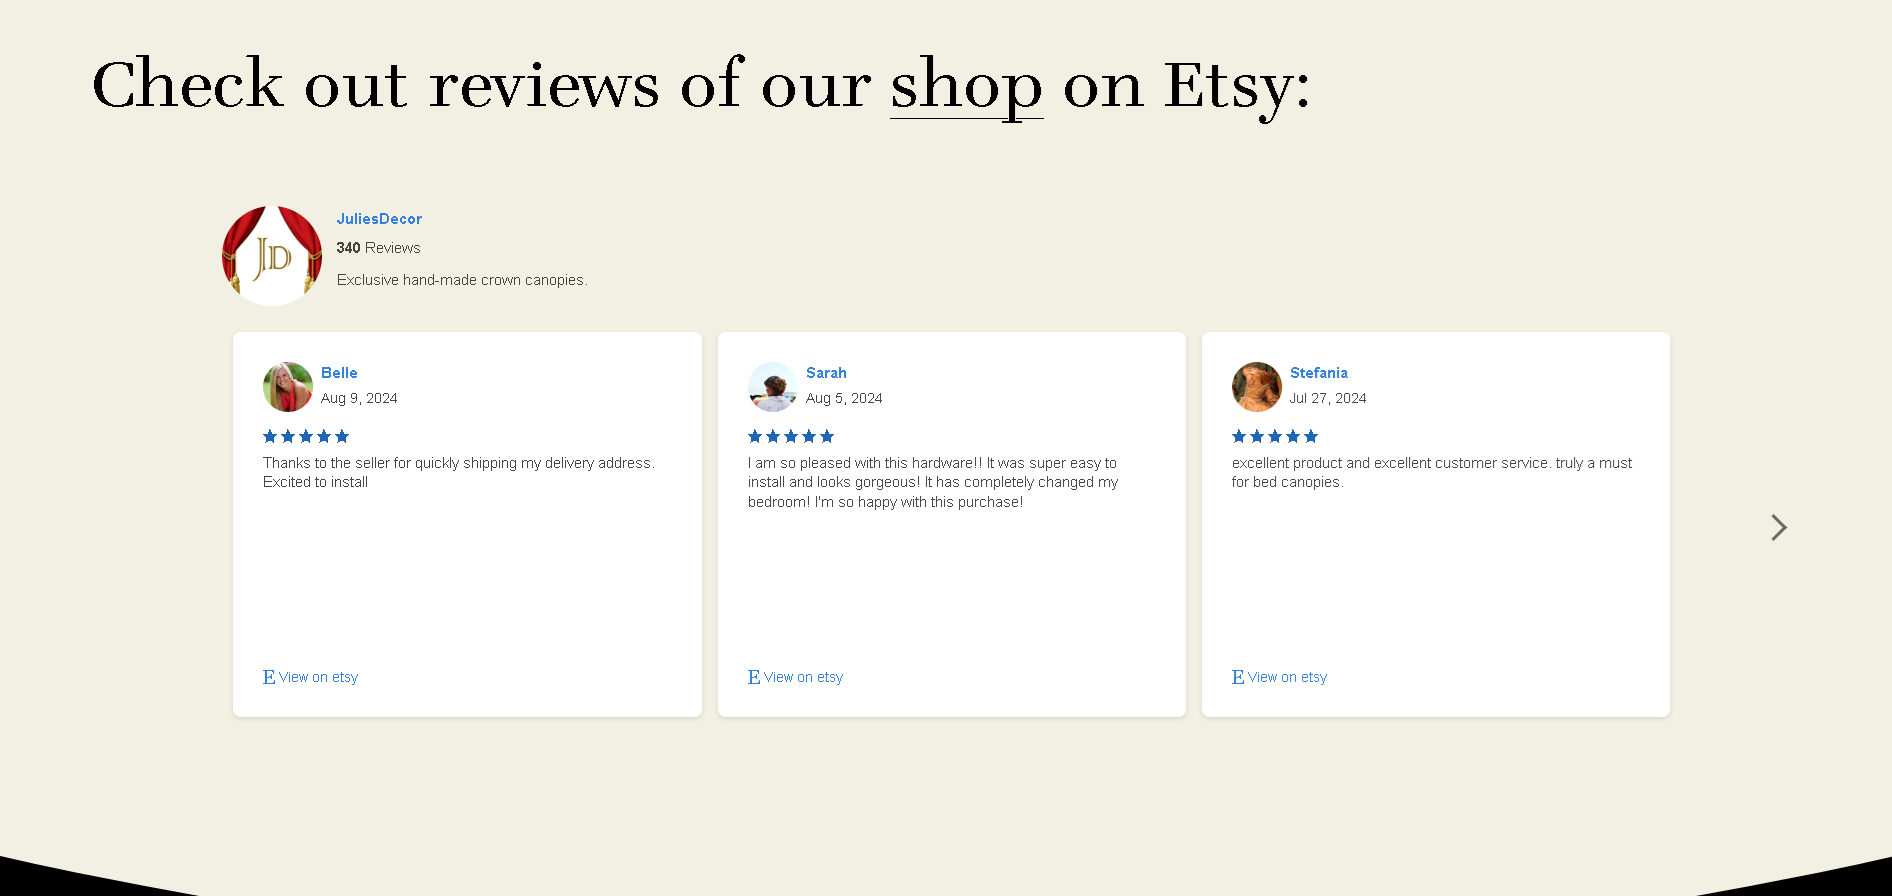Viewport: 1892px width, 896px height.
Task: Open Belle's reviewer name link
Action: coord(339,373)
